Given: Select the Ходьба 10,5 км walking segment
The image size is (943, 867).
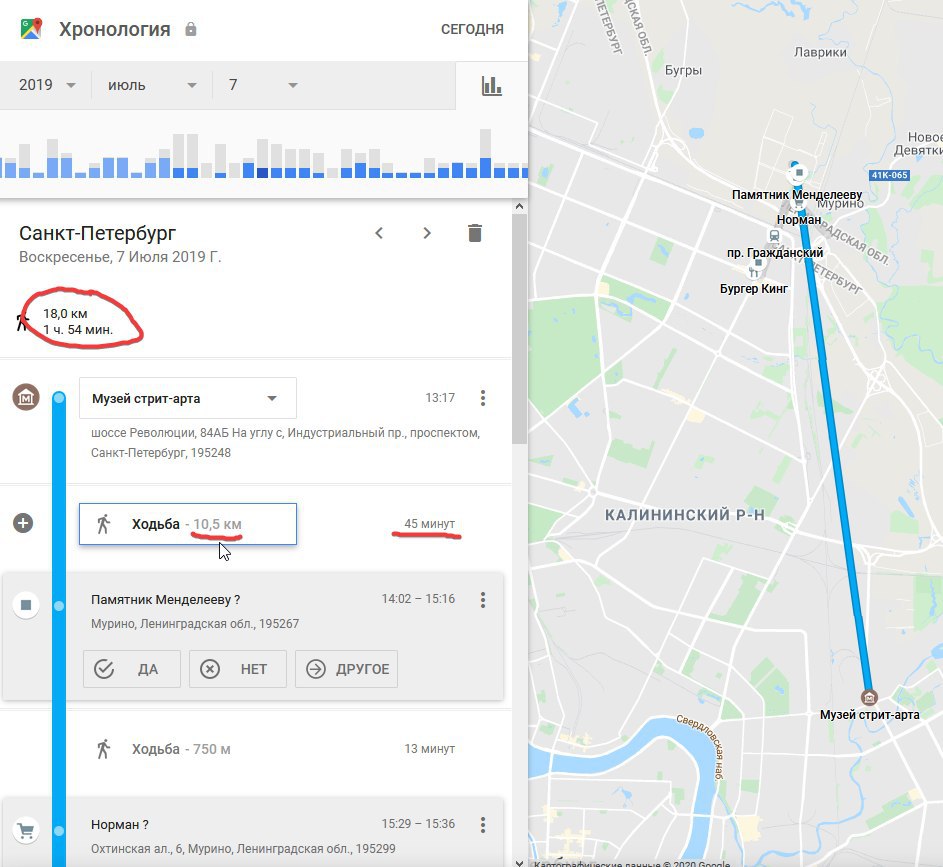Looking at the screenshot, I should 188,524.
